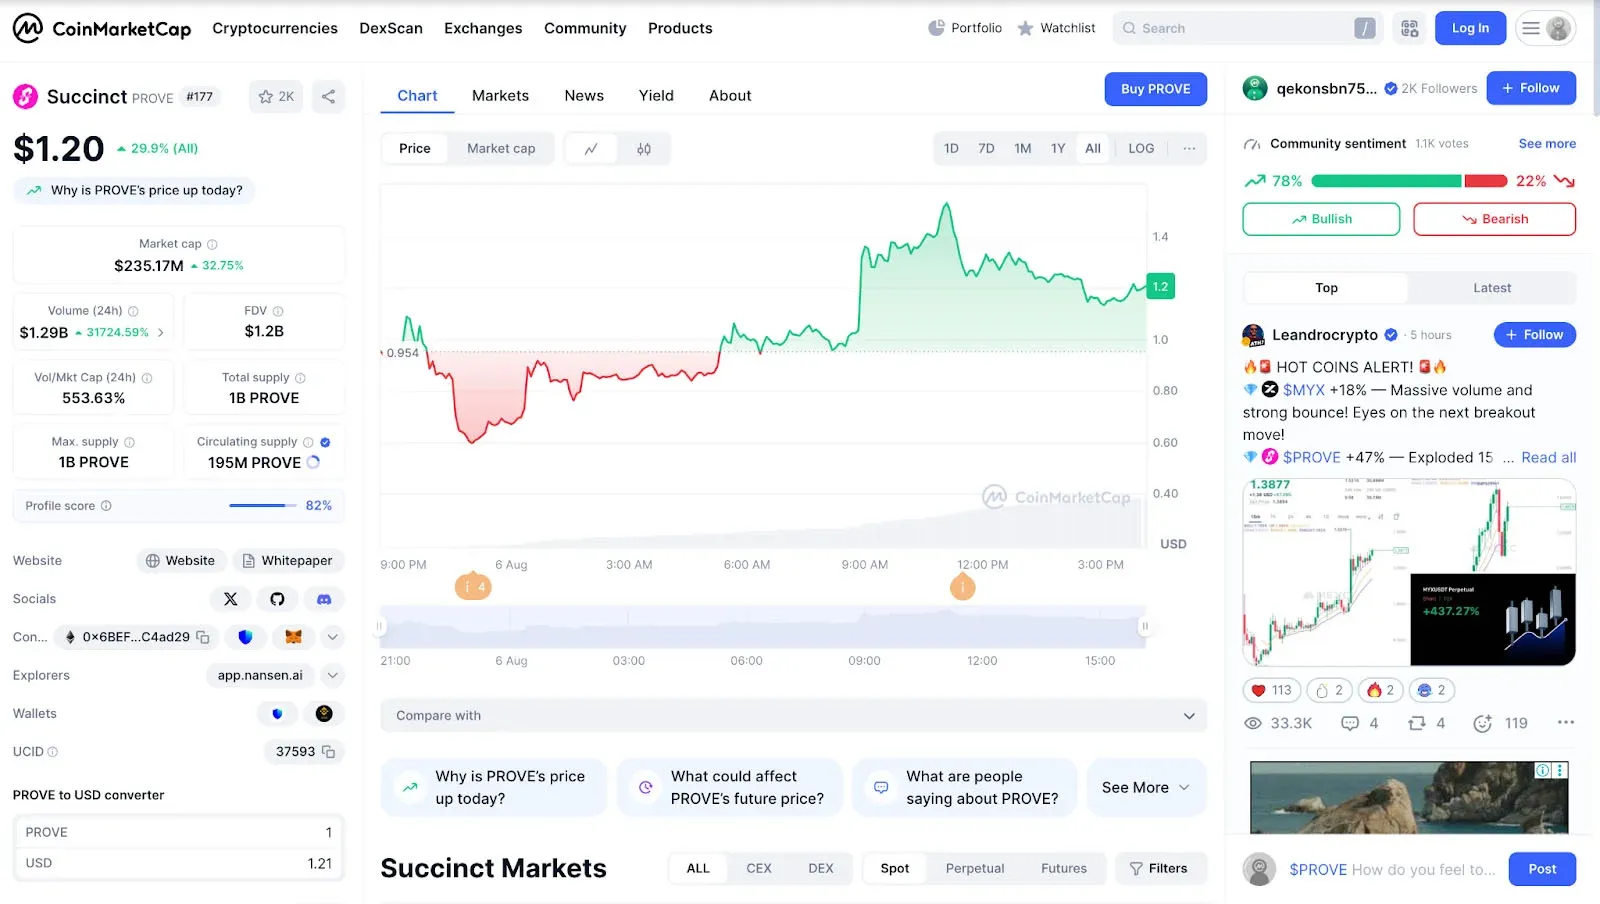Open the project's Discord via its social icon
The height and width of the screenshot is (904, 1600).
click(x=323, y=598)
